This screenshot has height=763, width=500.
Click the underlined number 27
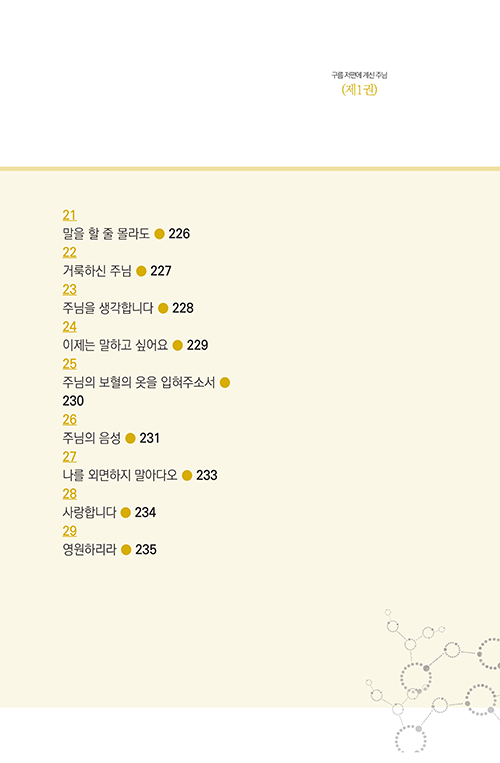(x=70, y=456)
